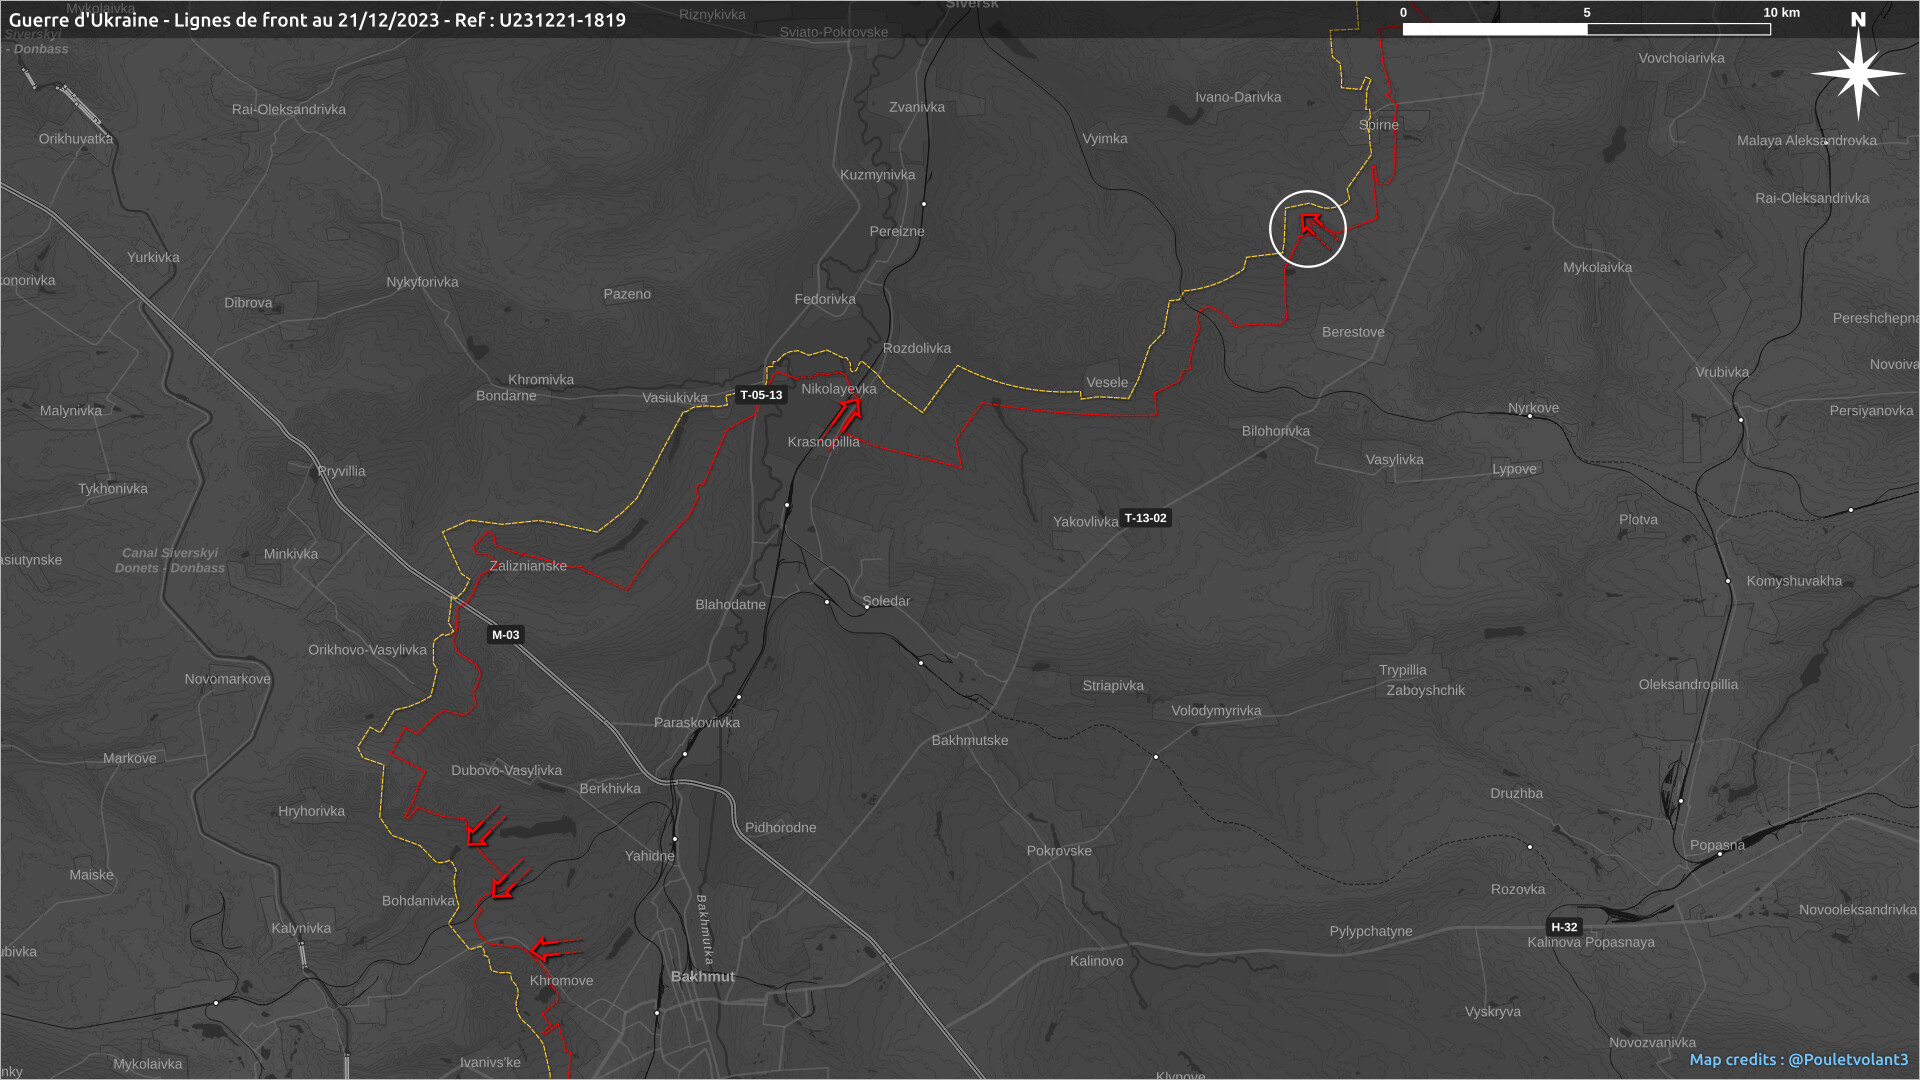Screen dimensions: 1920x1080
Task: Click the Fedorivka label
Action: [x=825, y=299]
